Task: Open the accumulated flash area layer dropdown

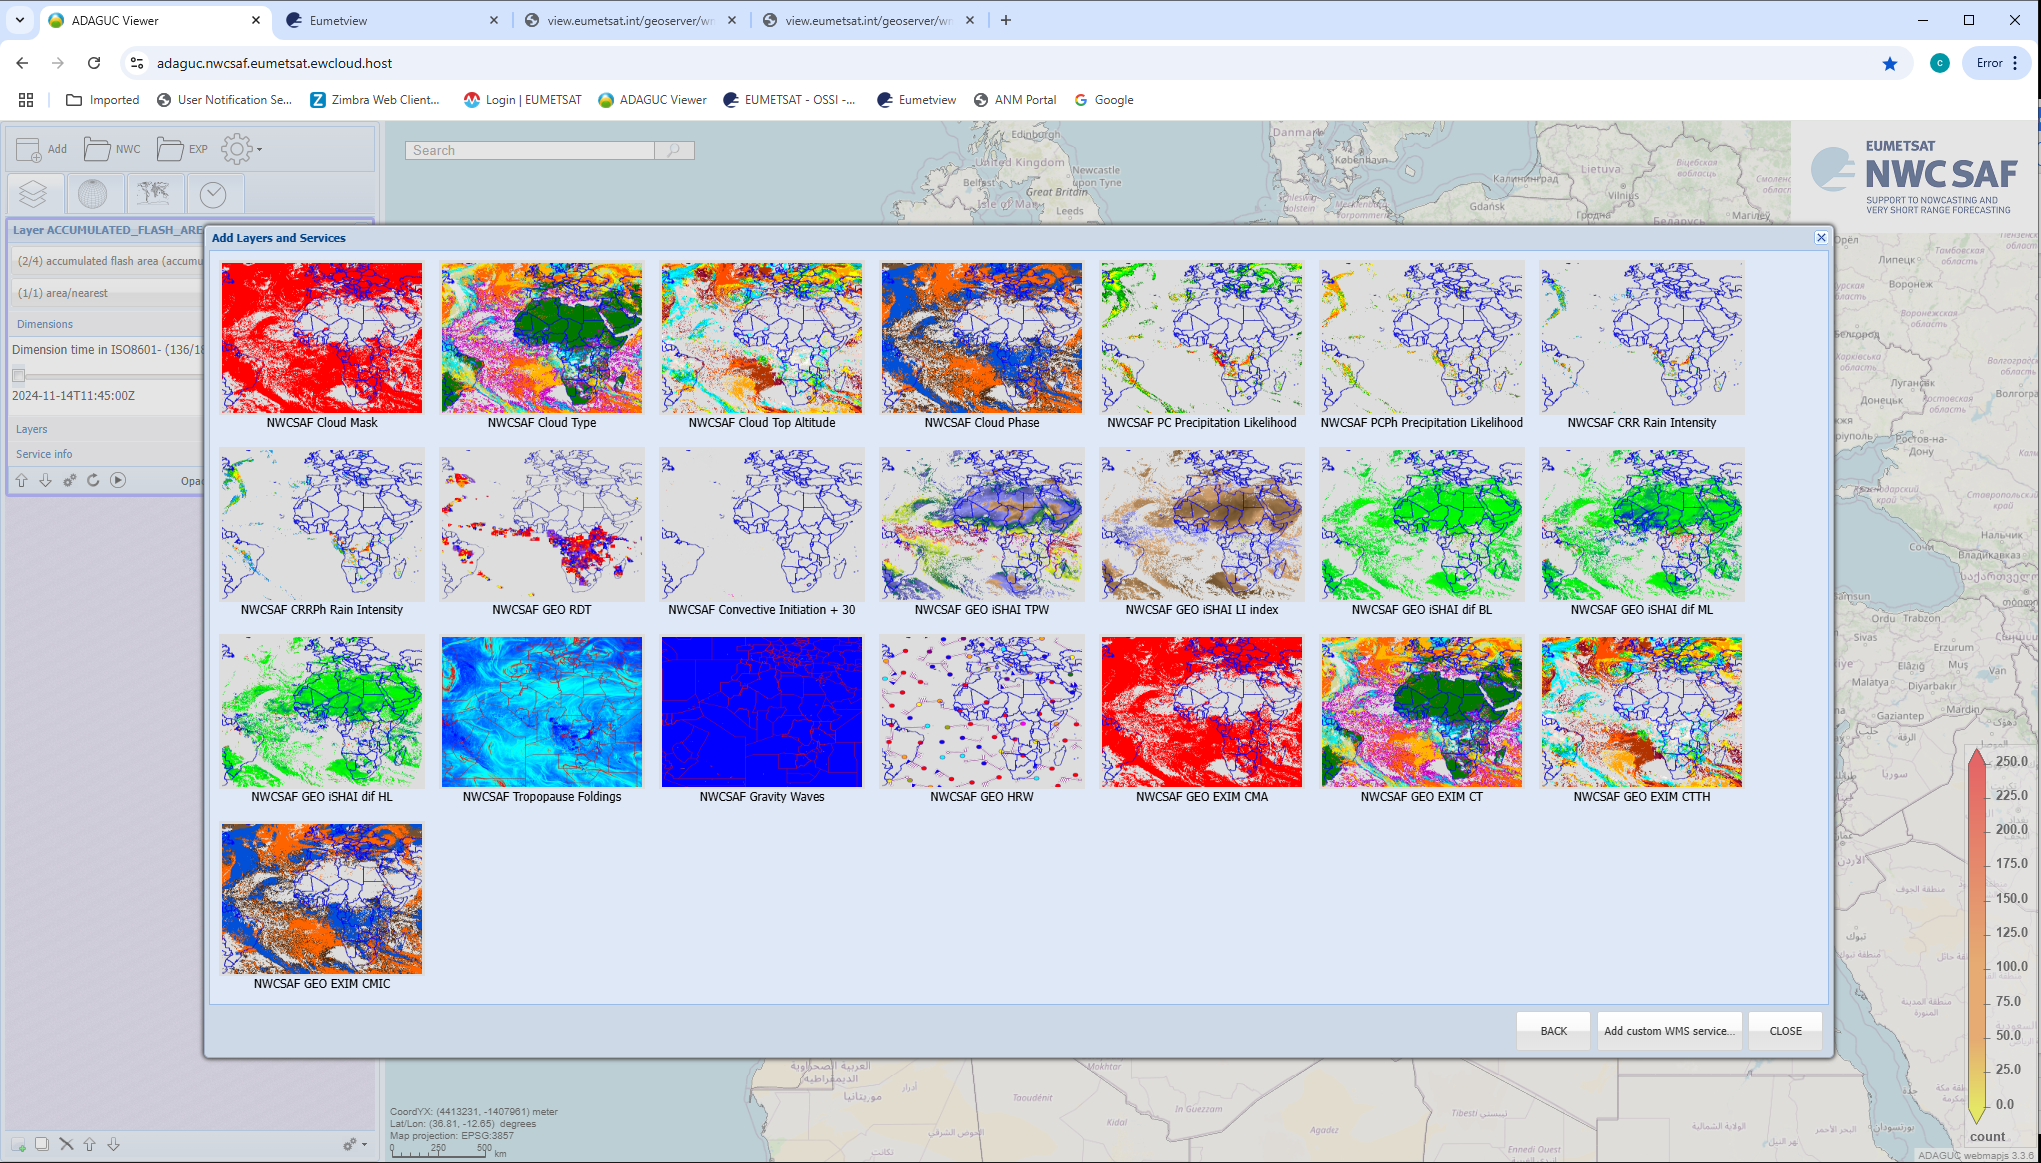Action: click(x=108, y=261)
